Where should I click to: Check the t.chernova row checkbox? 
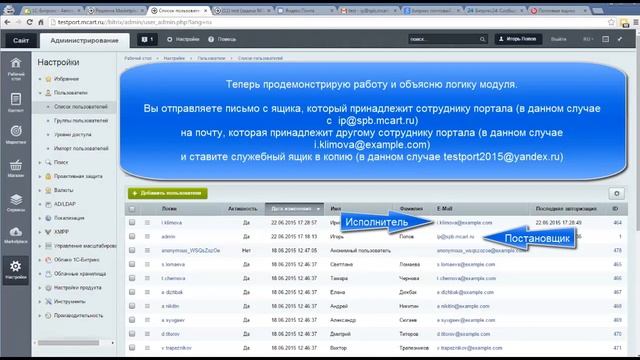(132, 278)
